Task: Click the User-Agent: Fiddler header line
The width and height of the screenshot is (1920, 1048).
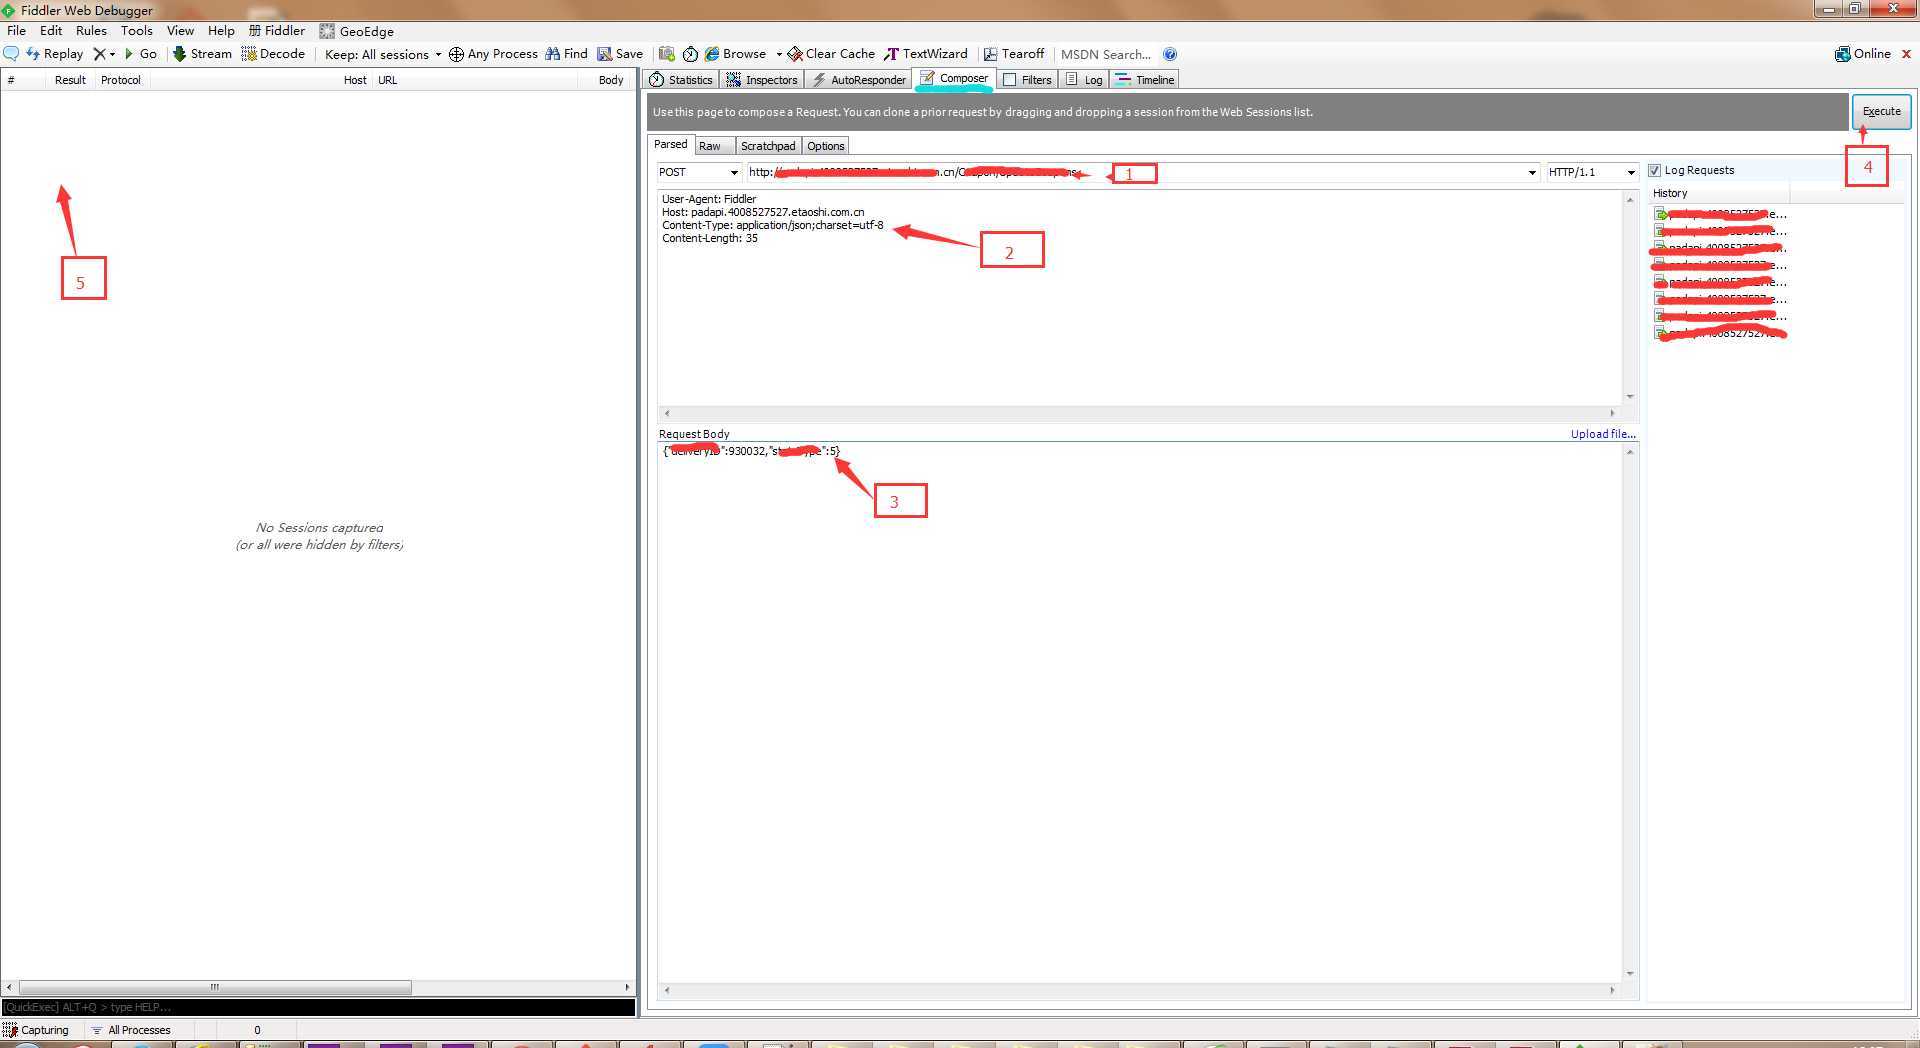Action: (x=709, y=199)
